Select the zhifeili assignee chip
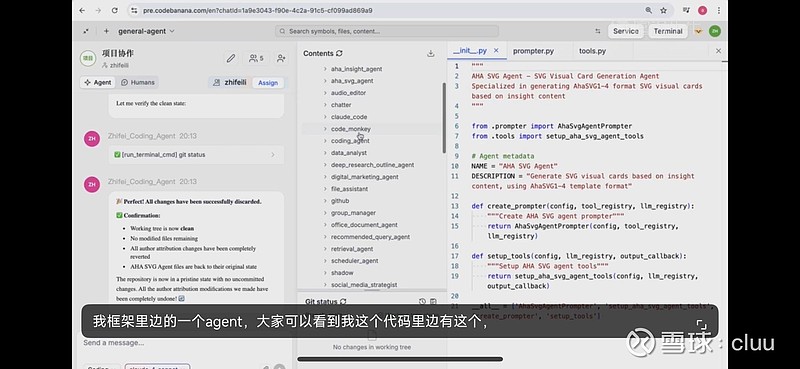Viewport: 800px width, 369px height. [x=230, y=82]
